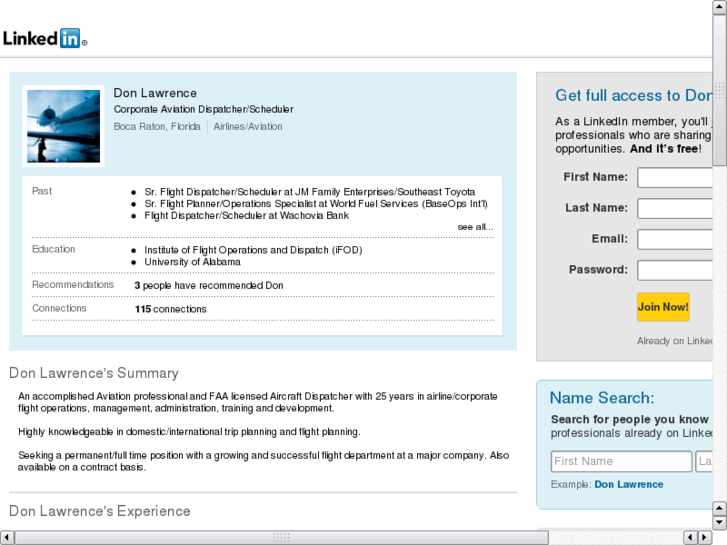
Task: Click the World Fuel Services past position
Action: click(x=316, y=204)
